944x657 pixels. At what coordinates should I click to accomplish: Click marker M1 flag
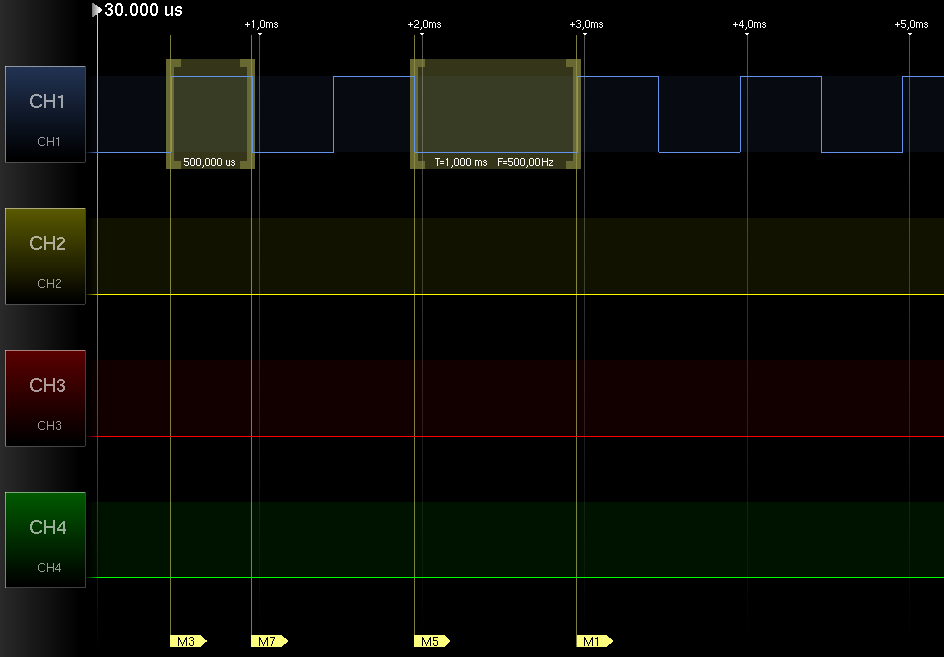pos(594,641)
